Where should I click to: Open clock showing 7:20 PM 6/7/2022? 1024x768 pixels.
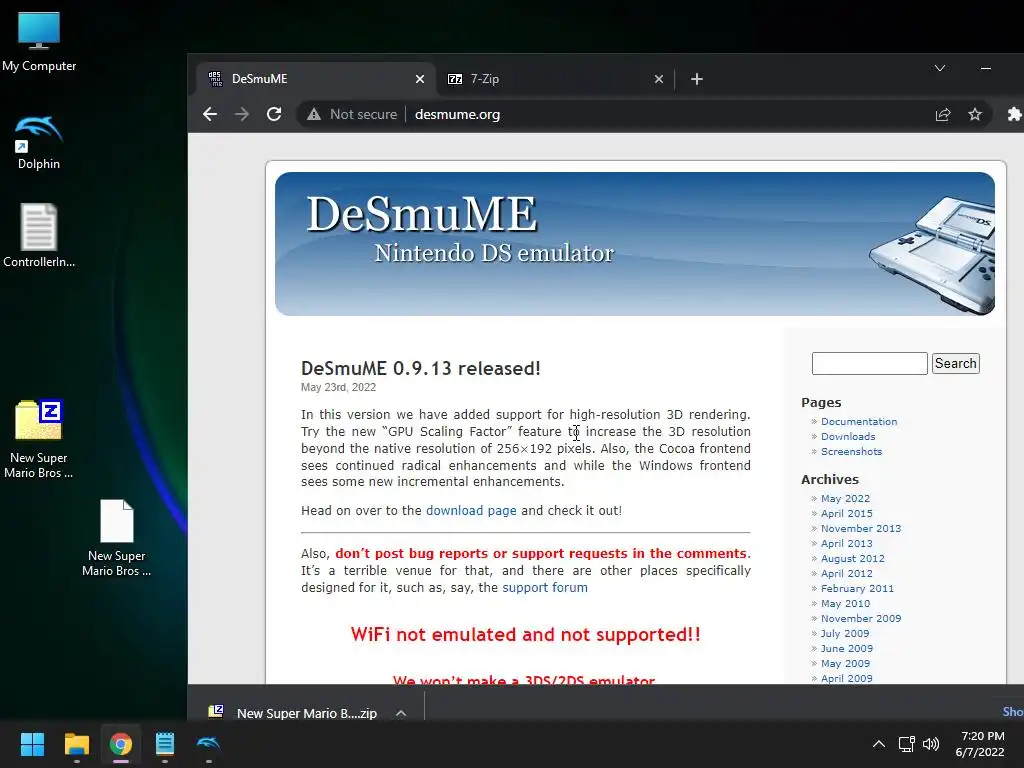pyautogui.click(x=982, y=744)
